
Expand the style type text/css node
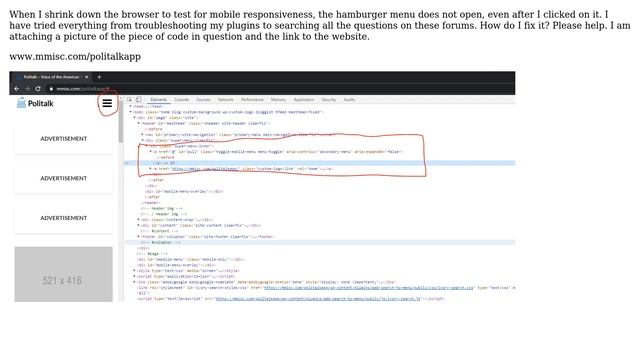pyautogui.click(x=135, y=271)
